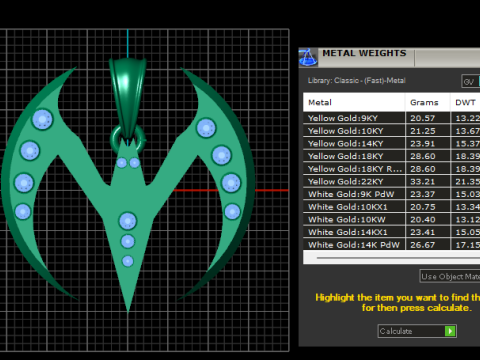Screen dimensions: 480x360
Task: Select the METAL WEIGHTS title tab
Action: click(x=364, y=53)
